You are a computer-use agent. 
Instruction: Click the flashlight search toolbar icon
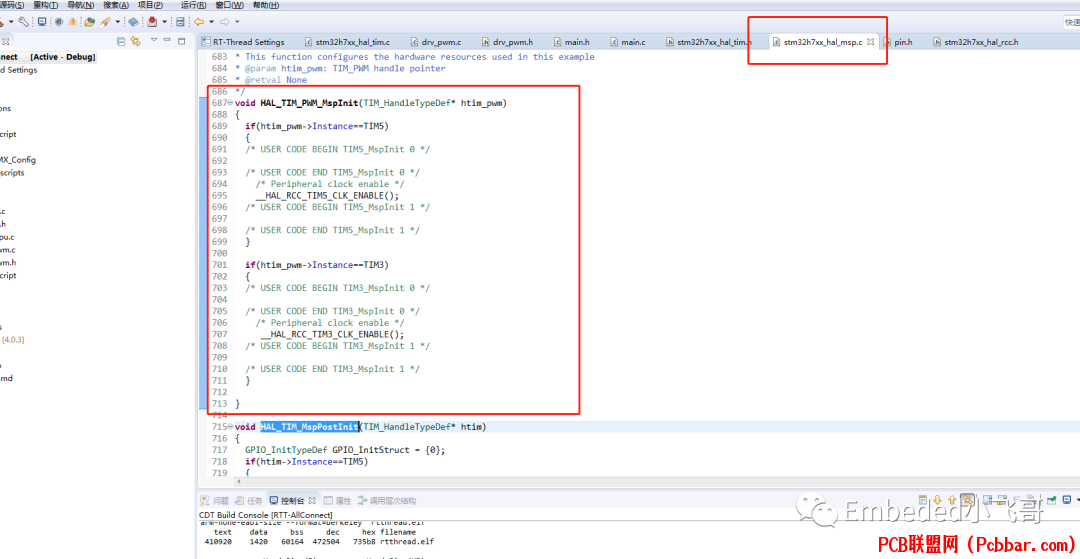point(105,21)
